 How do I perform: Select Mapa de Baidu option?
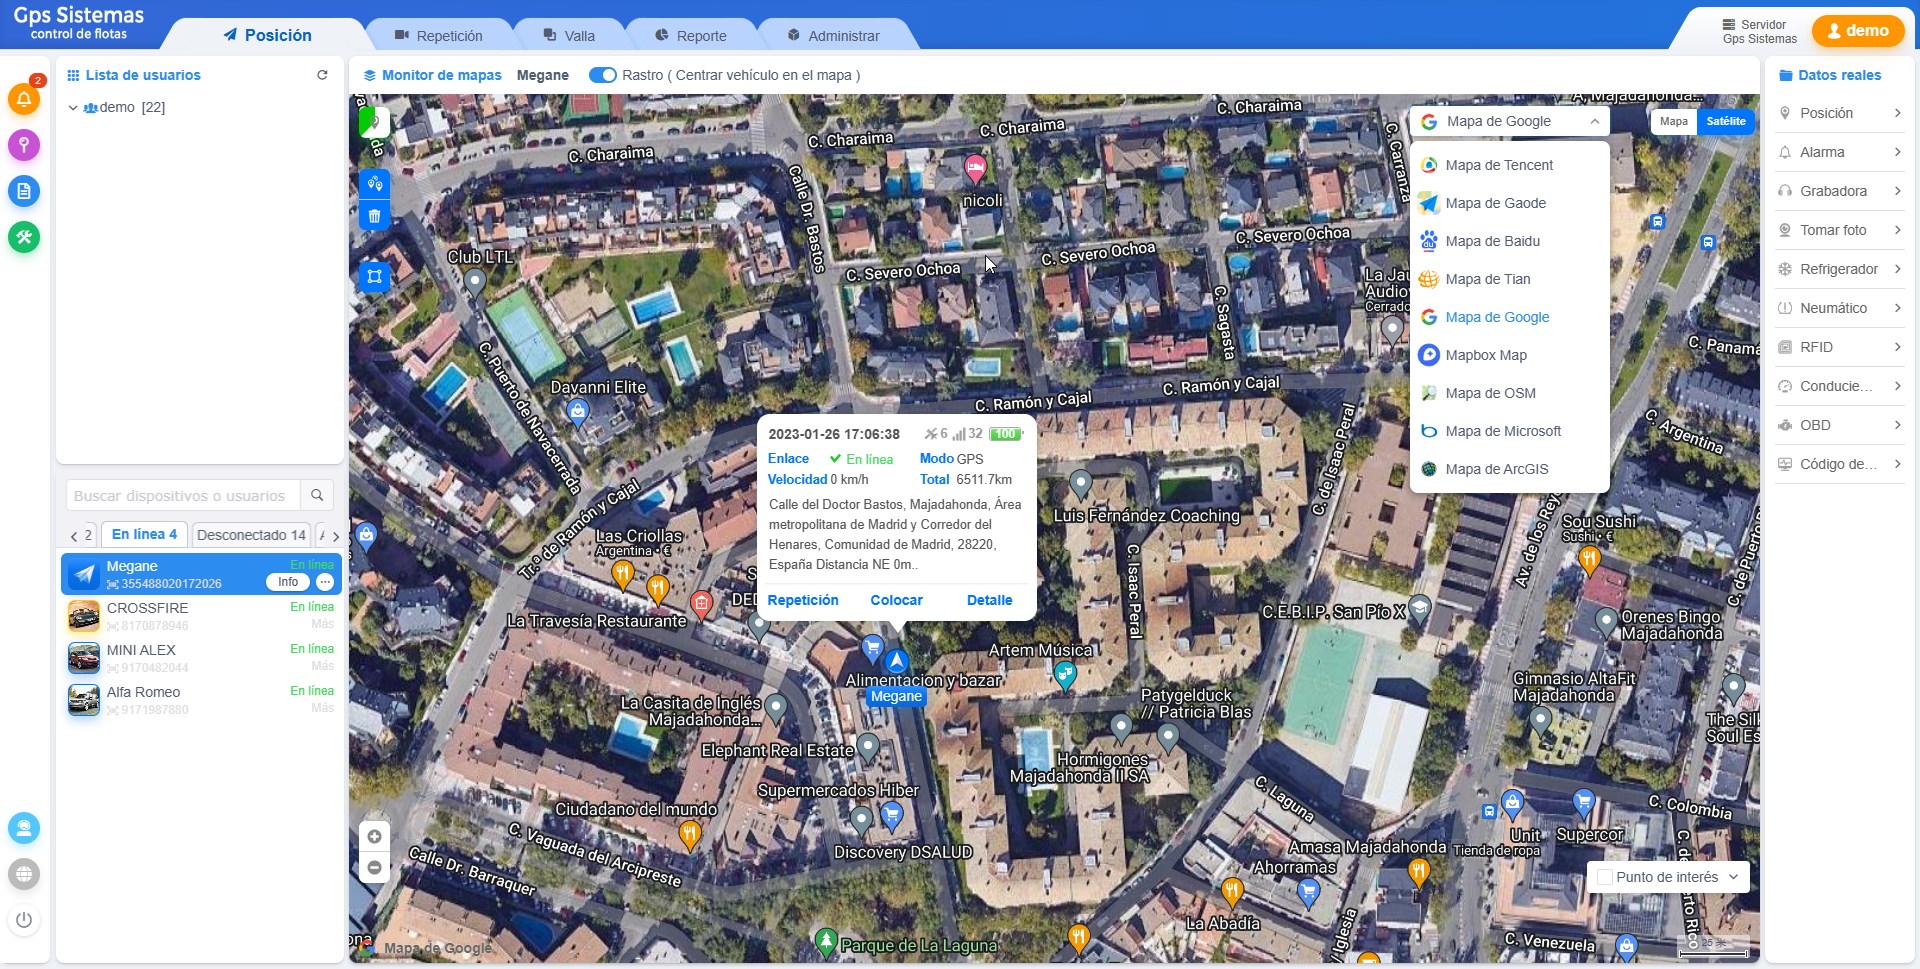(1509, 241)
